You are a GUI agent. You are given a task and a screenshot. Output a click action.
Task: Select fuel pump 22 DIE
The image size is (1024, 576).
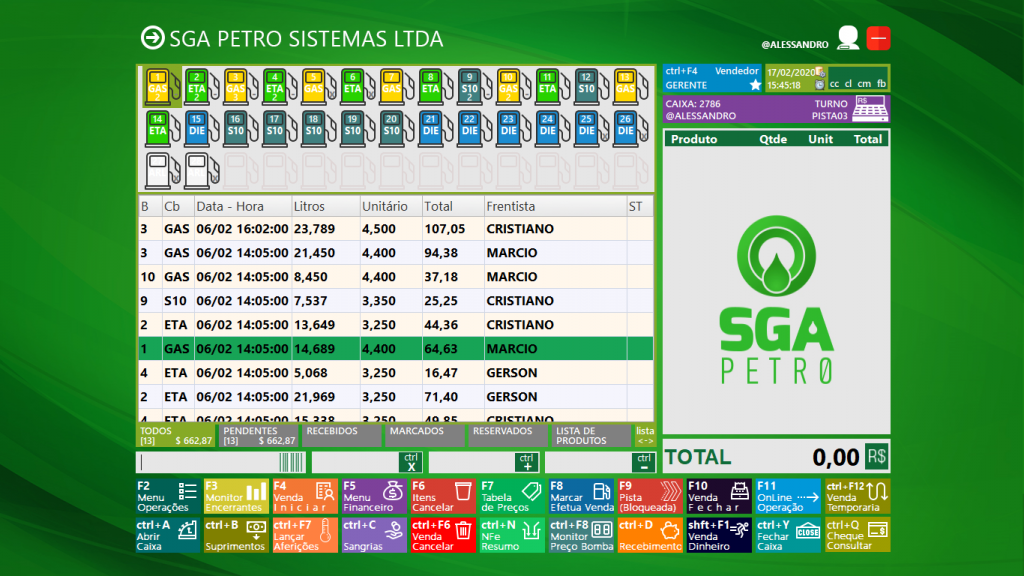473,128
